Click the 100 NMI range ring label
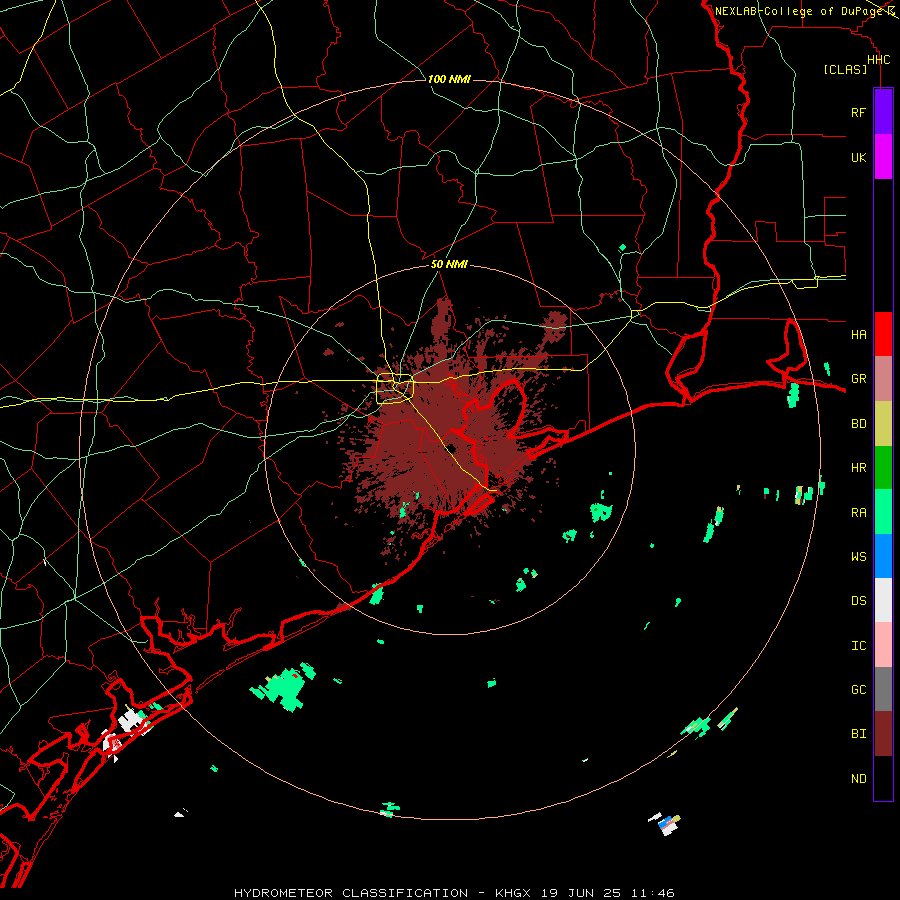The width and height of the screenshot is (900, 900). coord(449,79)
